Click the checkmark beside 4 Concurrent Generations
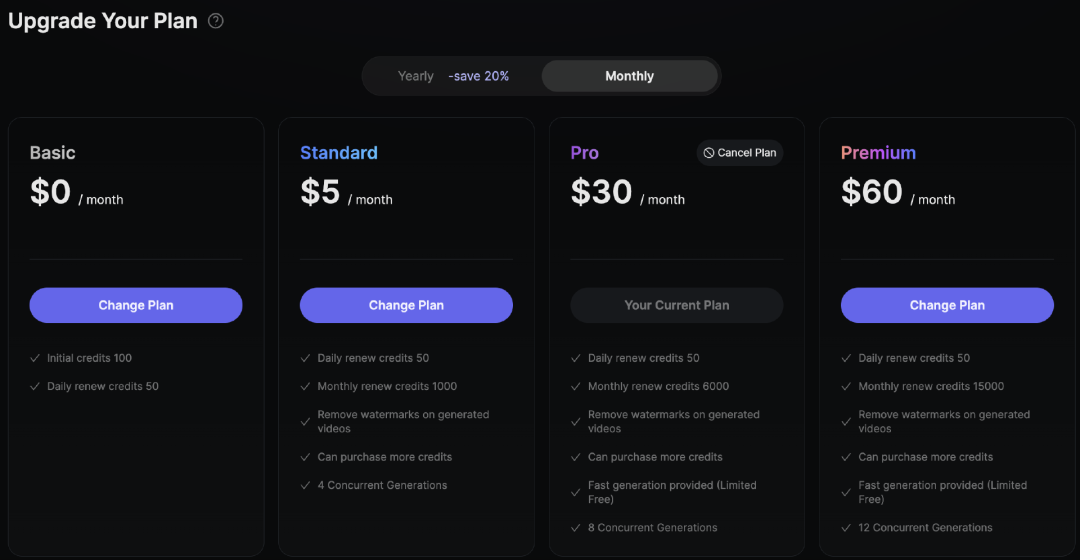 305,486
